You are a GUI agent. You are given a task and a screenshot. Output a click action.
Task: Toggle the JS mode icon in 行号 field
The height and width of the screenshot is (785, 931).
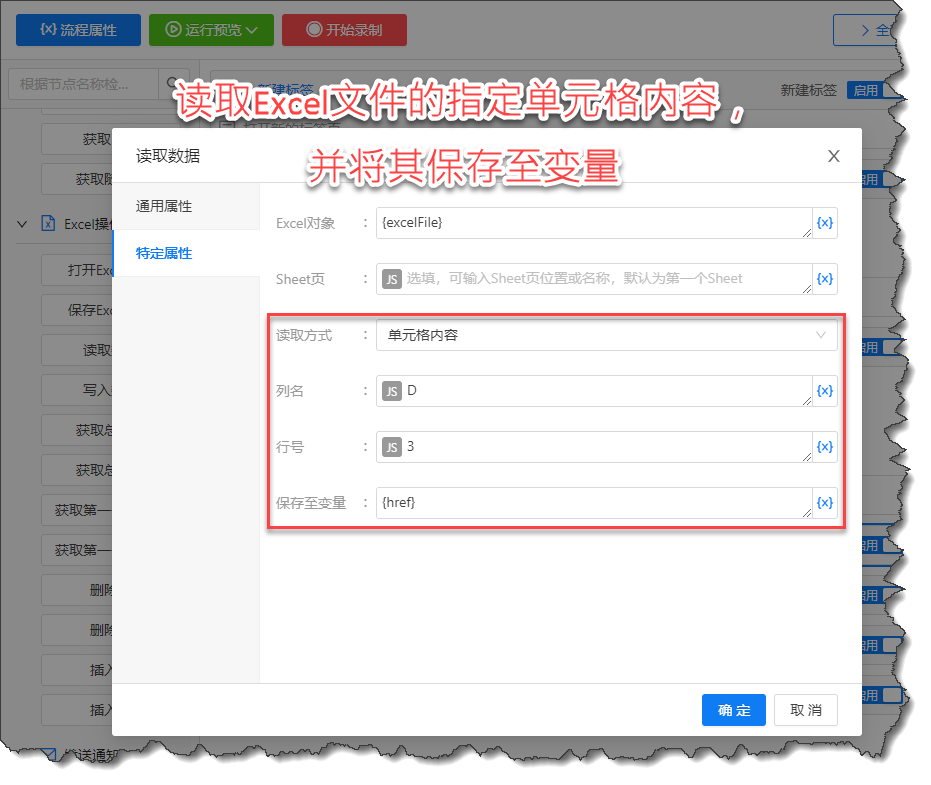[392, 447]
